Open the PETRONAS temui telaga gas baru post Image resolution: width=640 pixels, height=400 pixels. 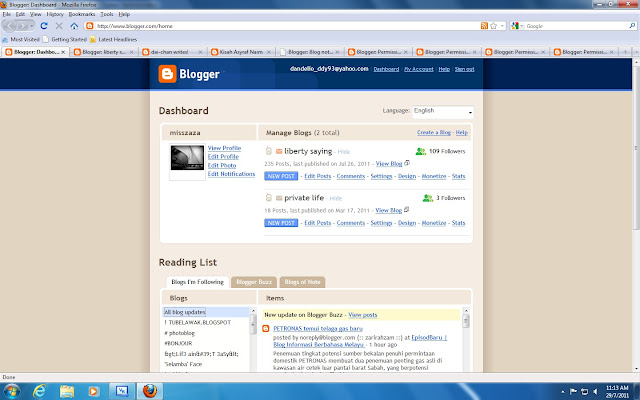318,328
